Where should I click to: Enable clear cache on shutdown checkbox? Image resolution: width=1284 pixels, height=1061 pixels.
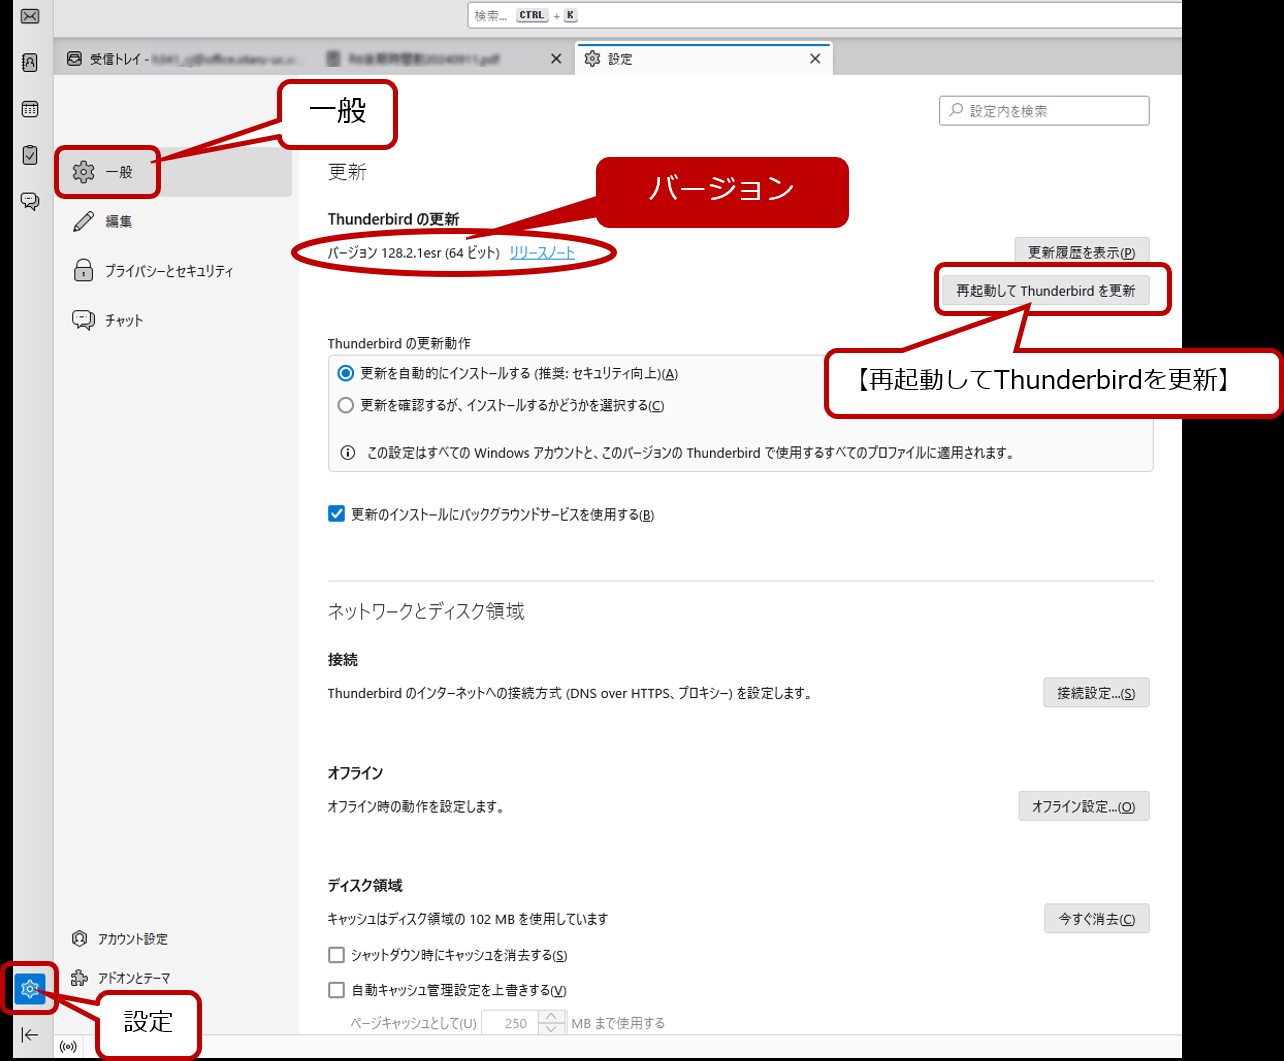(x=336, y=955)
